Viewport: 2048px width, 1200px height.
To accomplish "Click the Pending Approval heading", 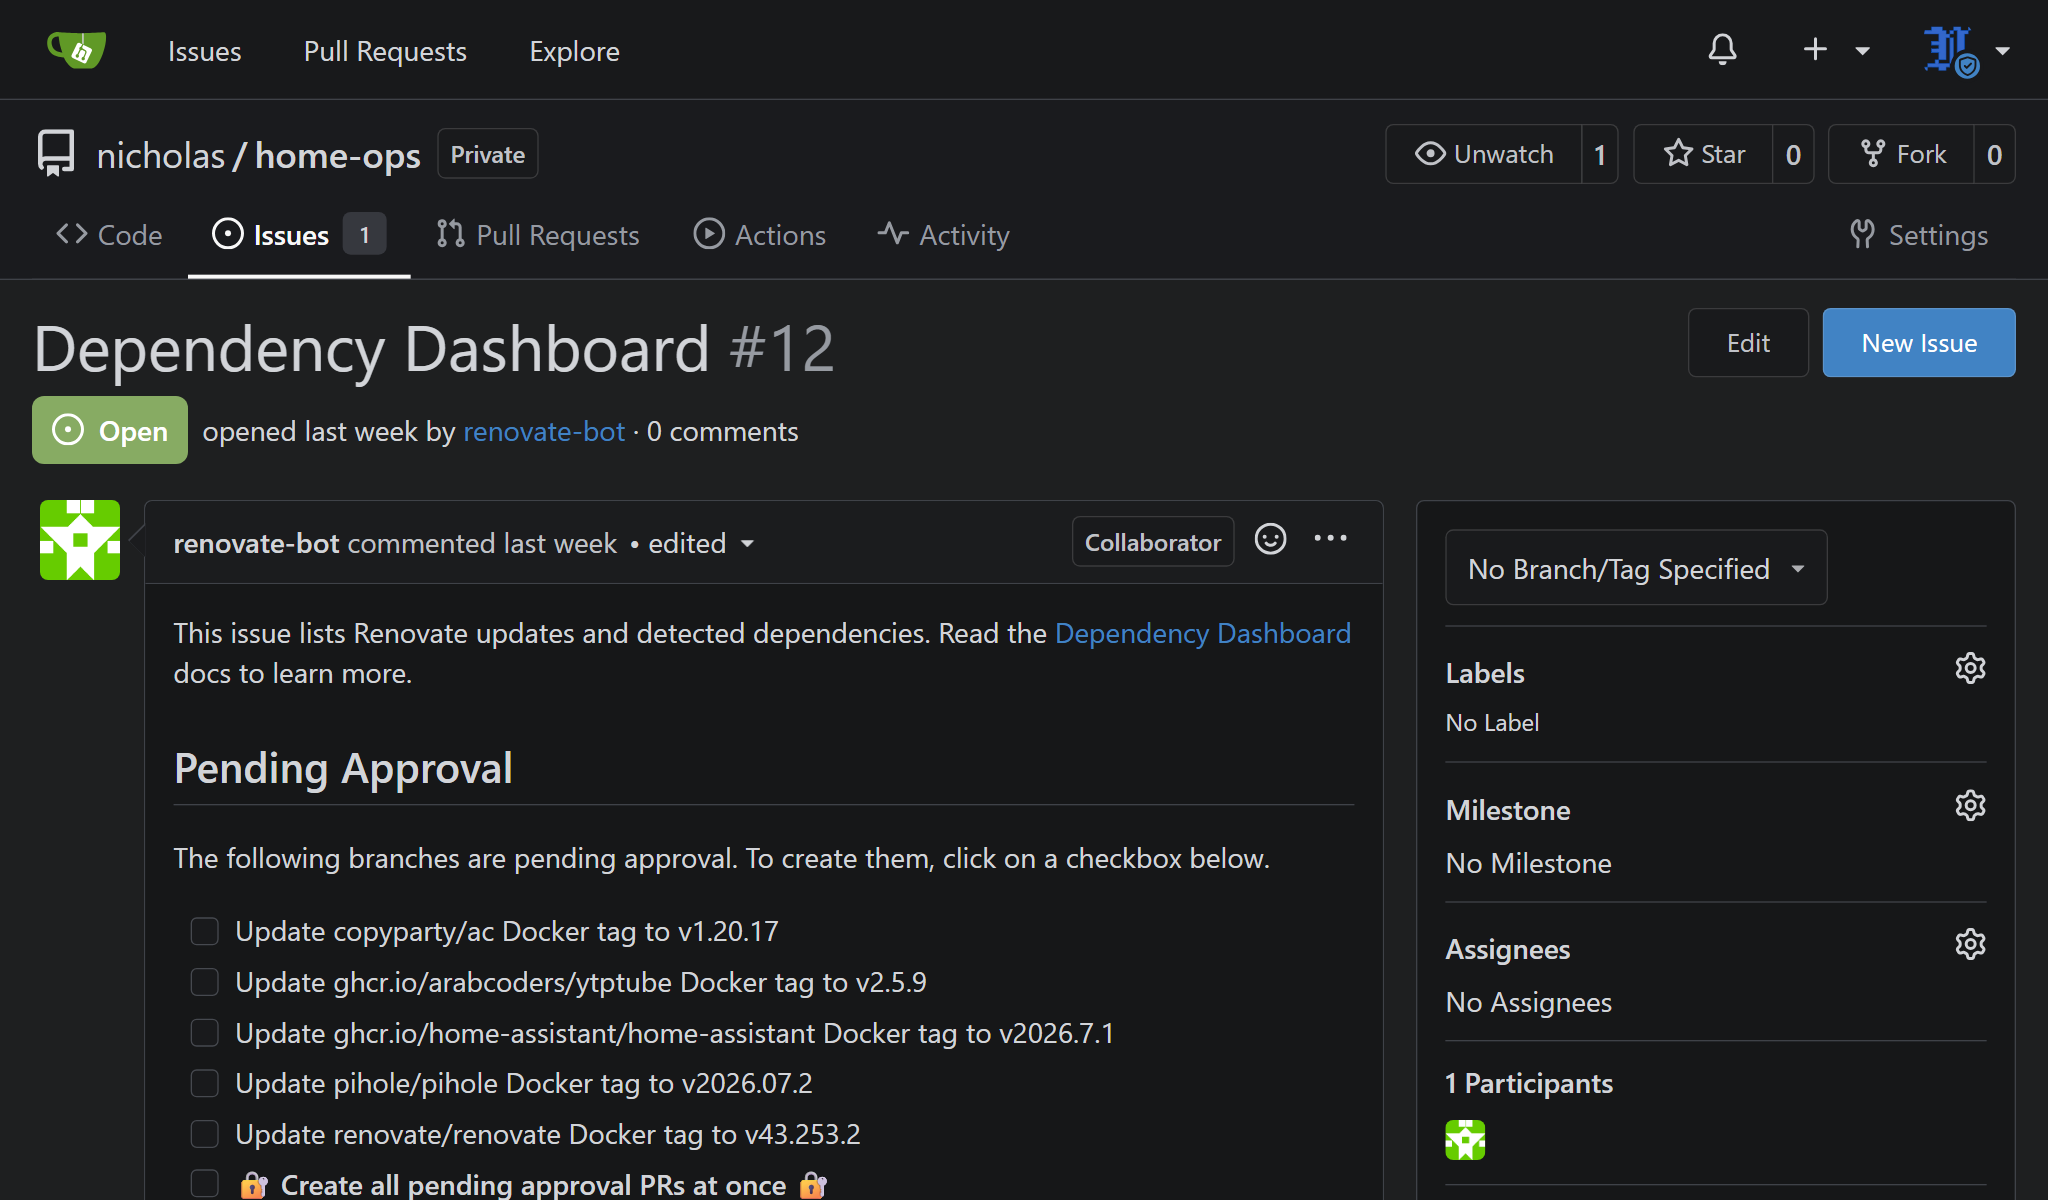I will pos(343,768).
